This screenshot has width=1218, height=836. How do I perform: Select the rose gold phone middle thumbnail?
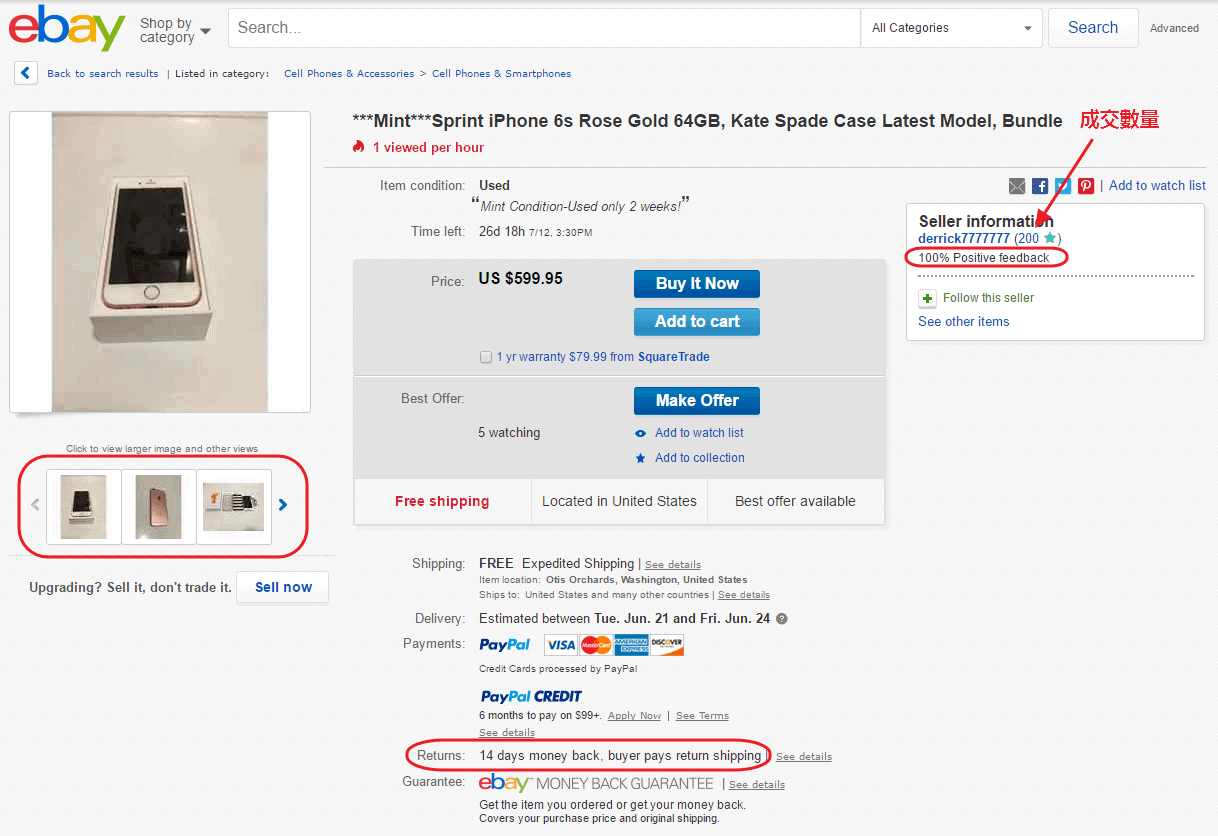(x=158, y=506)
